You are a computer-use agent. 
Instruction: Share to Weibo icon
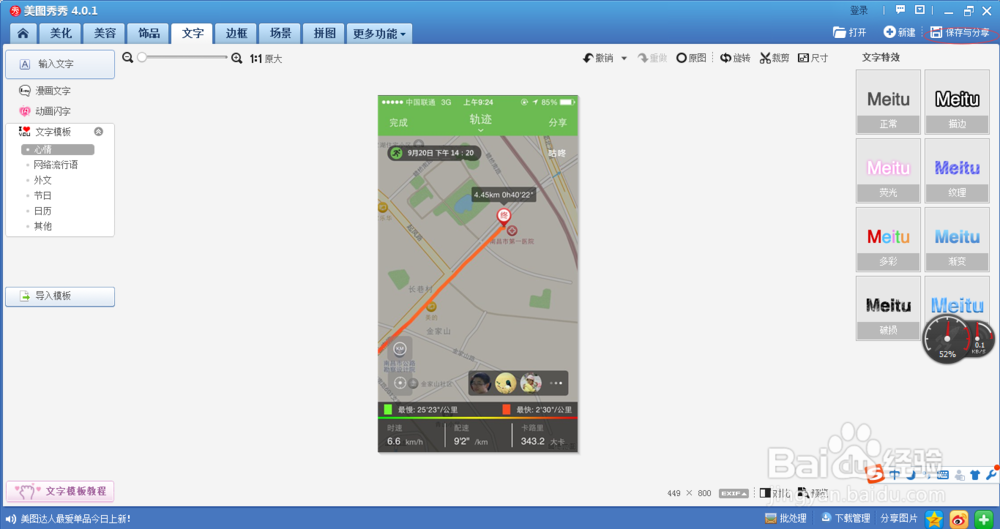[959, 518]
